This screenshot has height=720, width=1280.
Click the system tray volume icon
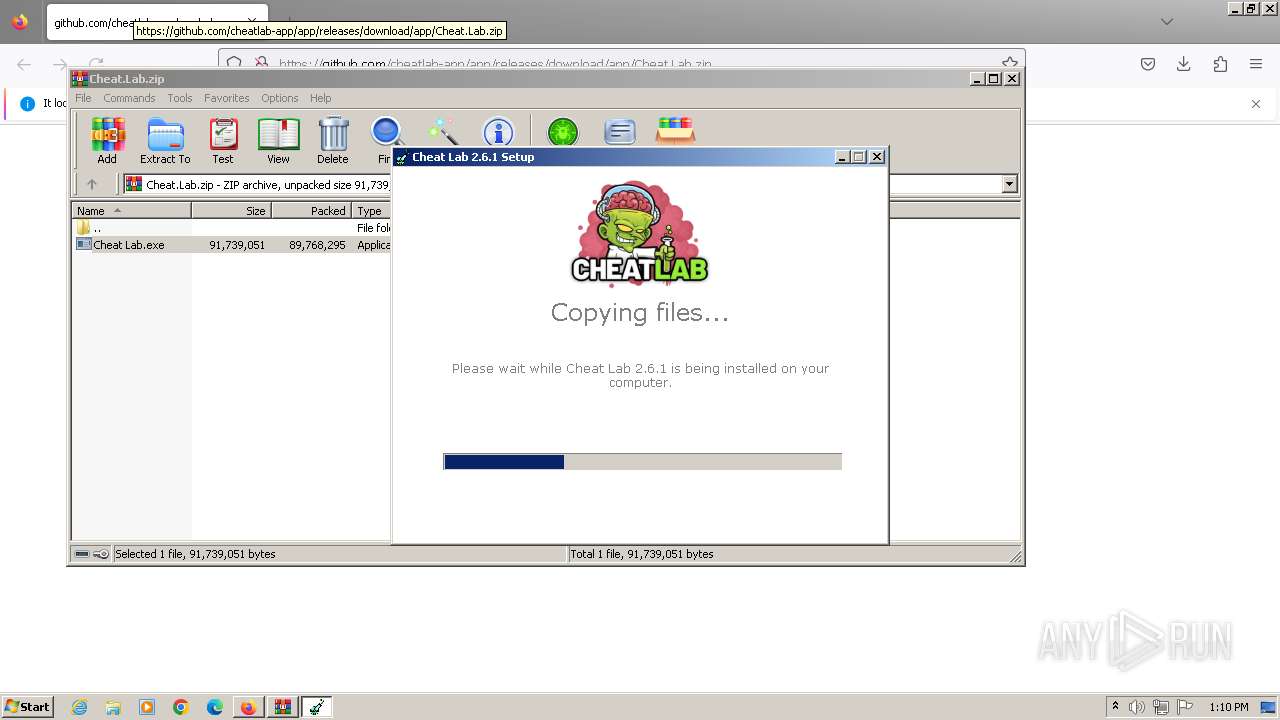pyautogui.click(x=1138, y=707)
